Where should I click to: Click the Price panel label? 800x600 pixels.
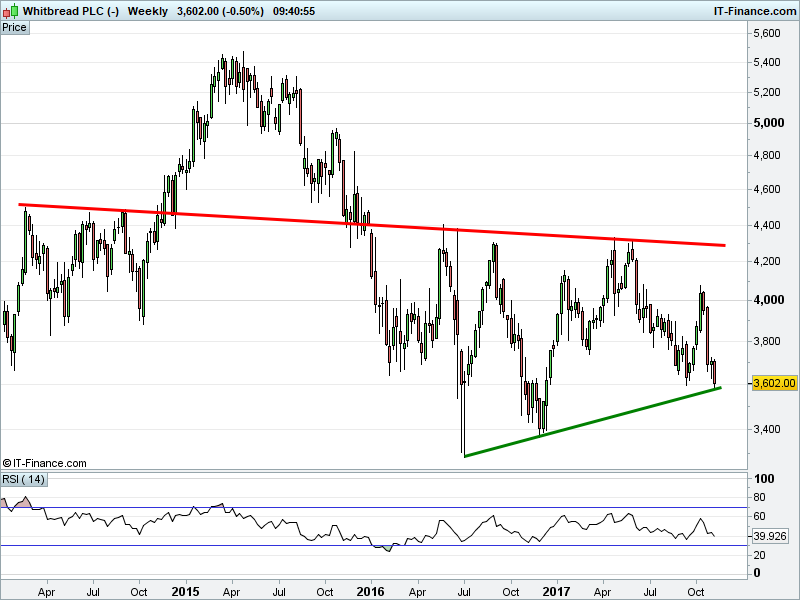coord(14,28)
